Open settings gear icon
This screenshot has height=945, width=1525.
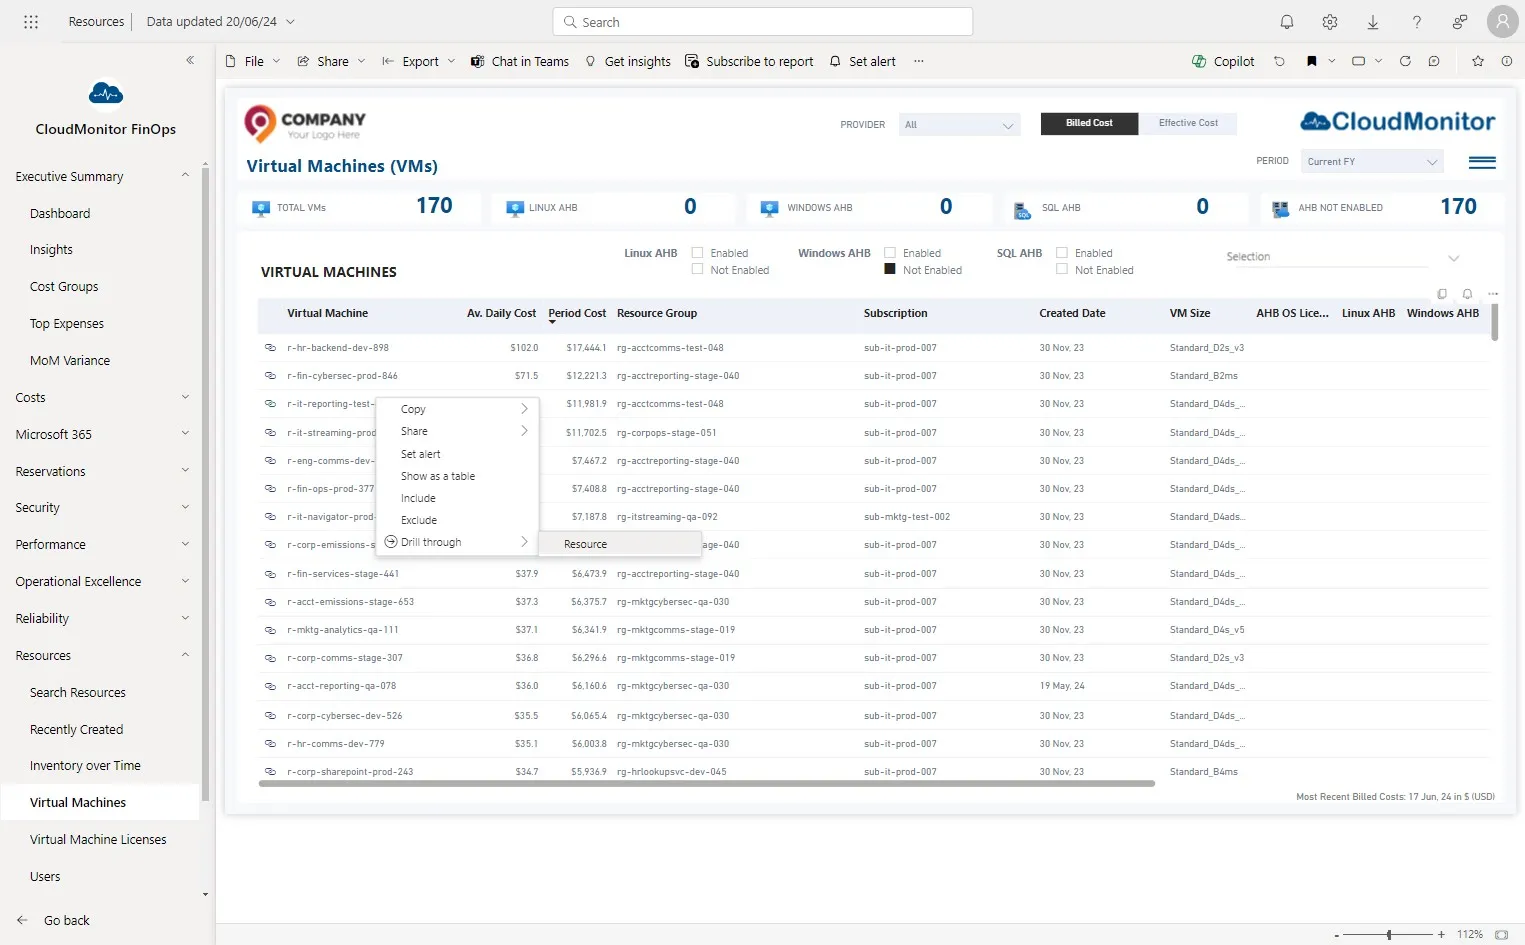pos(1330,21)
